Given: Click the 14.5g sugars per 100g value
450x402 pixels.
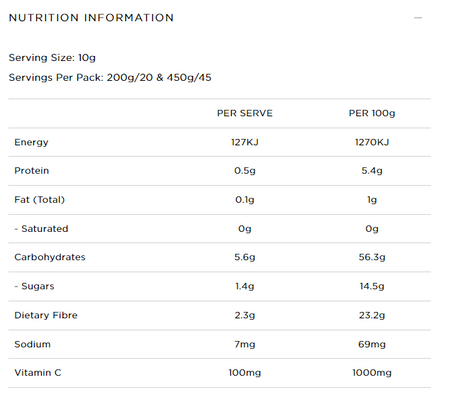Looking at the screenshot, I should [x=372, y=286].
